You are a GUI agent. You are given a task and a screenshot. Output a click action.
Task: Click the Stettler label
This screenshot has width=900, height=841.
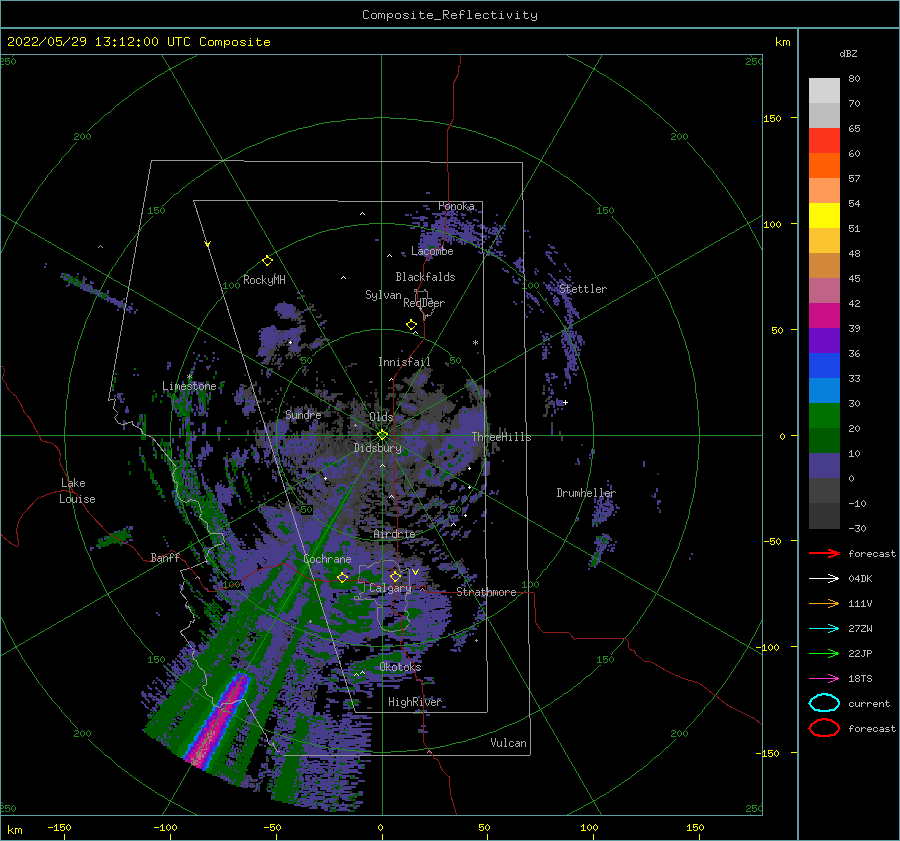point(583,289)
